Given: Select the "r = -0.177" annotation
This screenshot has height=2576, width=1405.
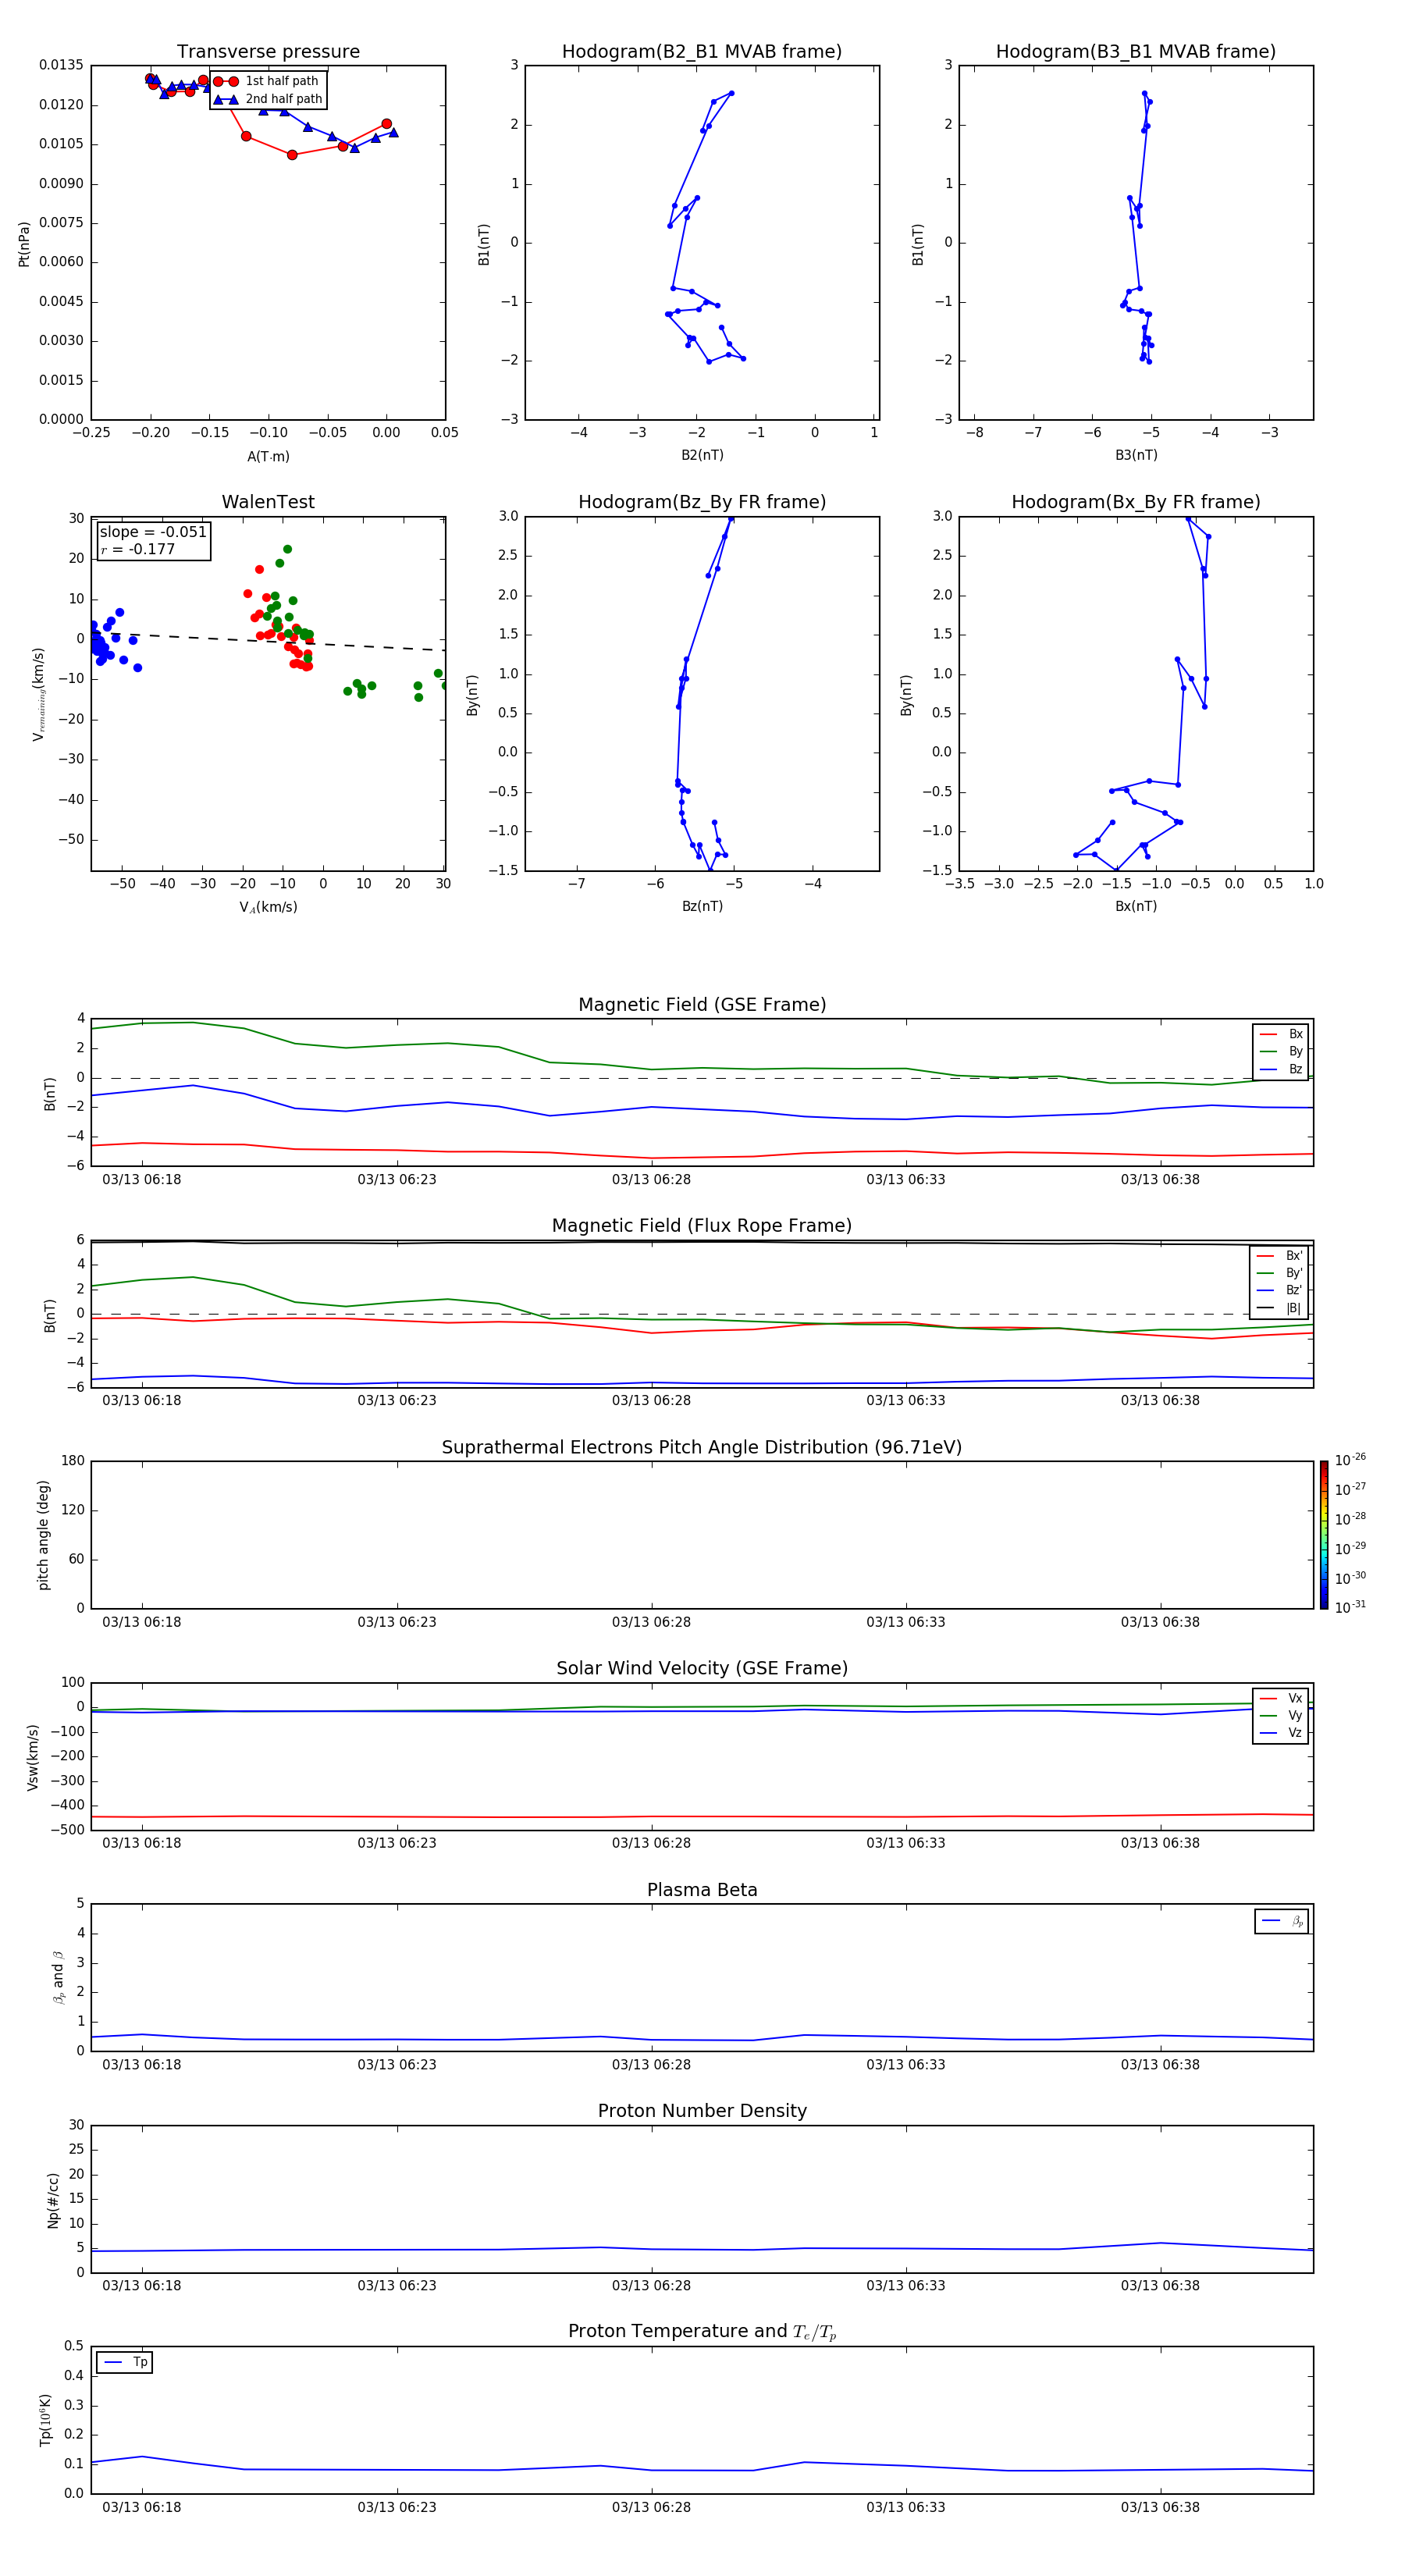Looking at the screenshot, I should pos(138,549).
